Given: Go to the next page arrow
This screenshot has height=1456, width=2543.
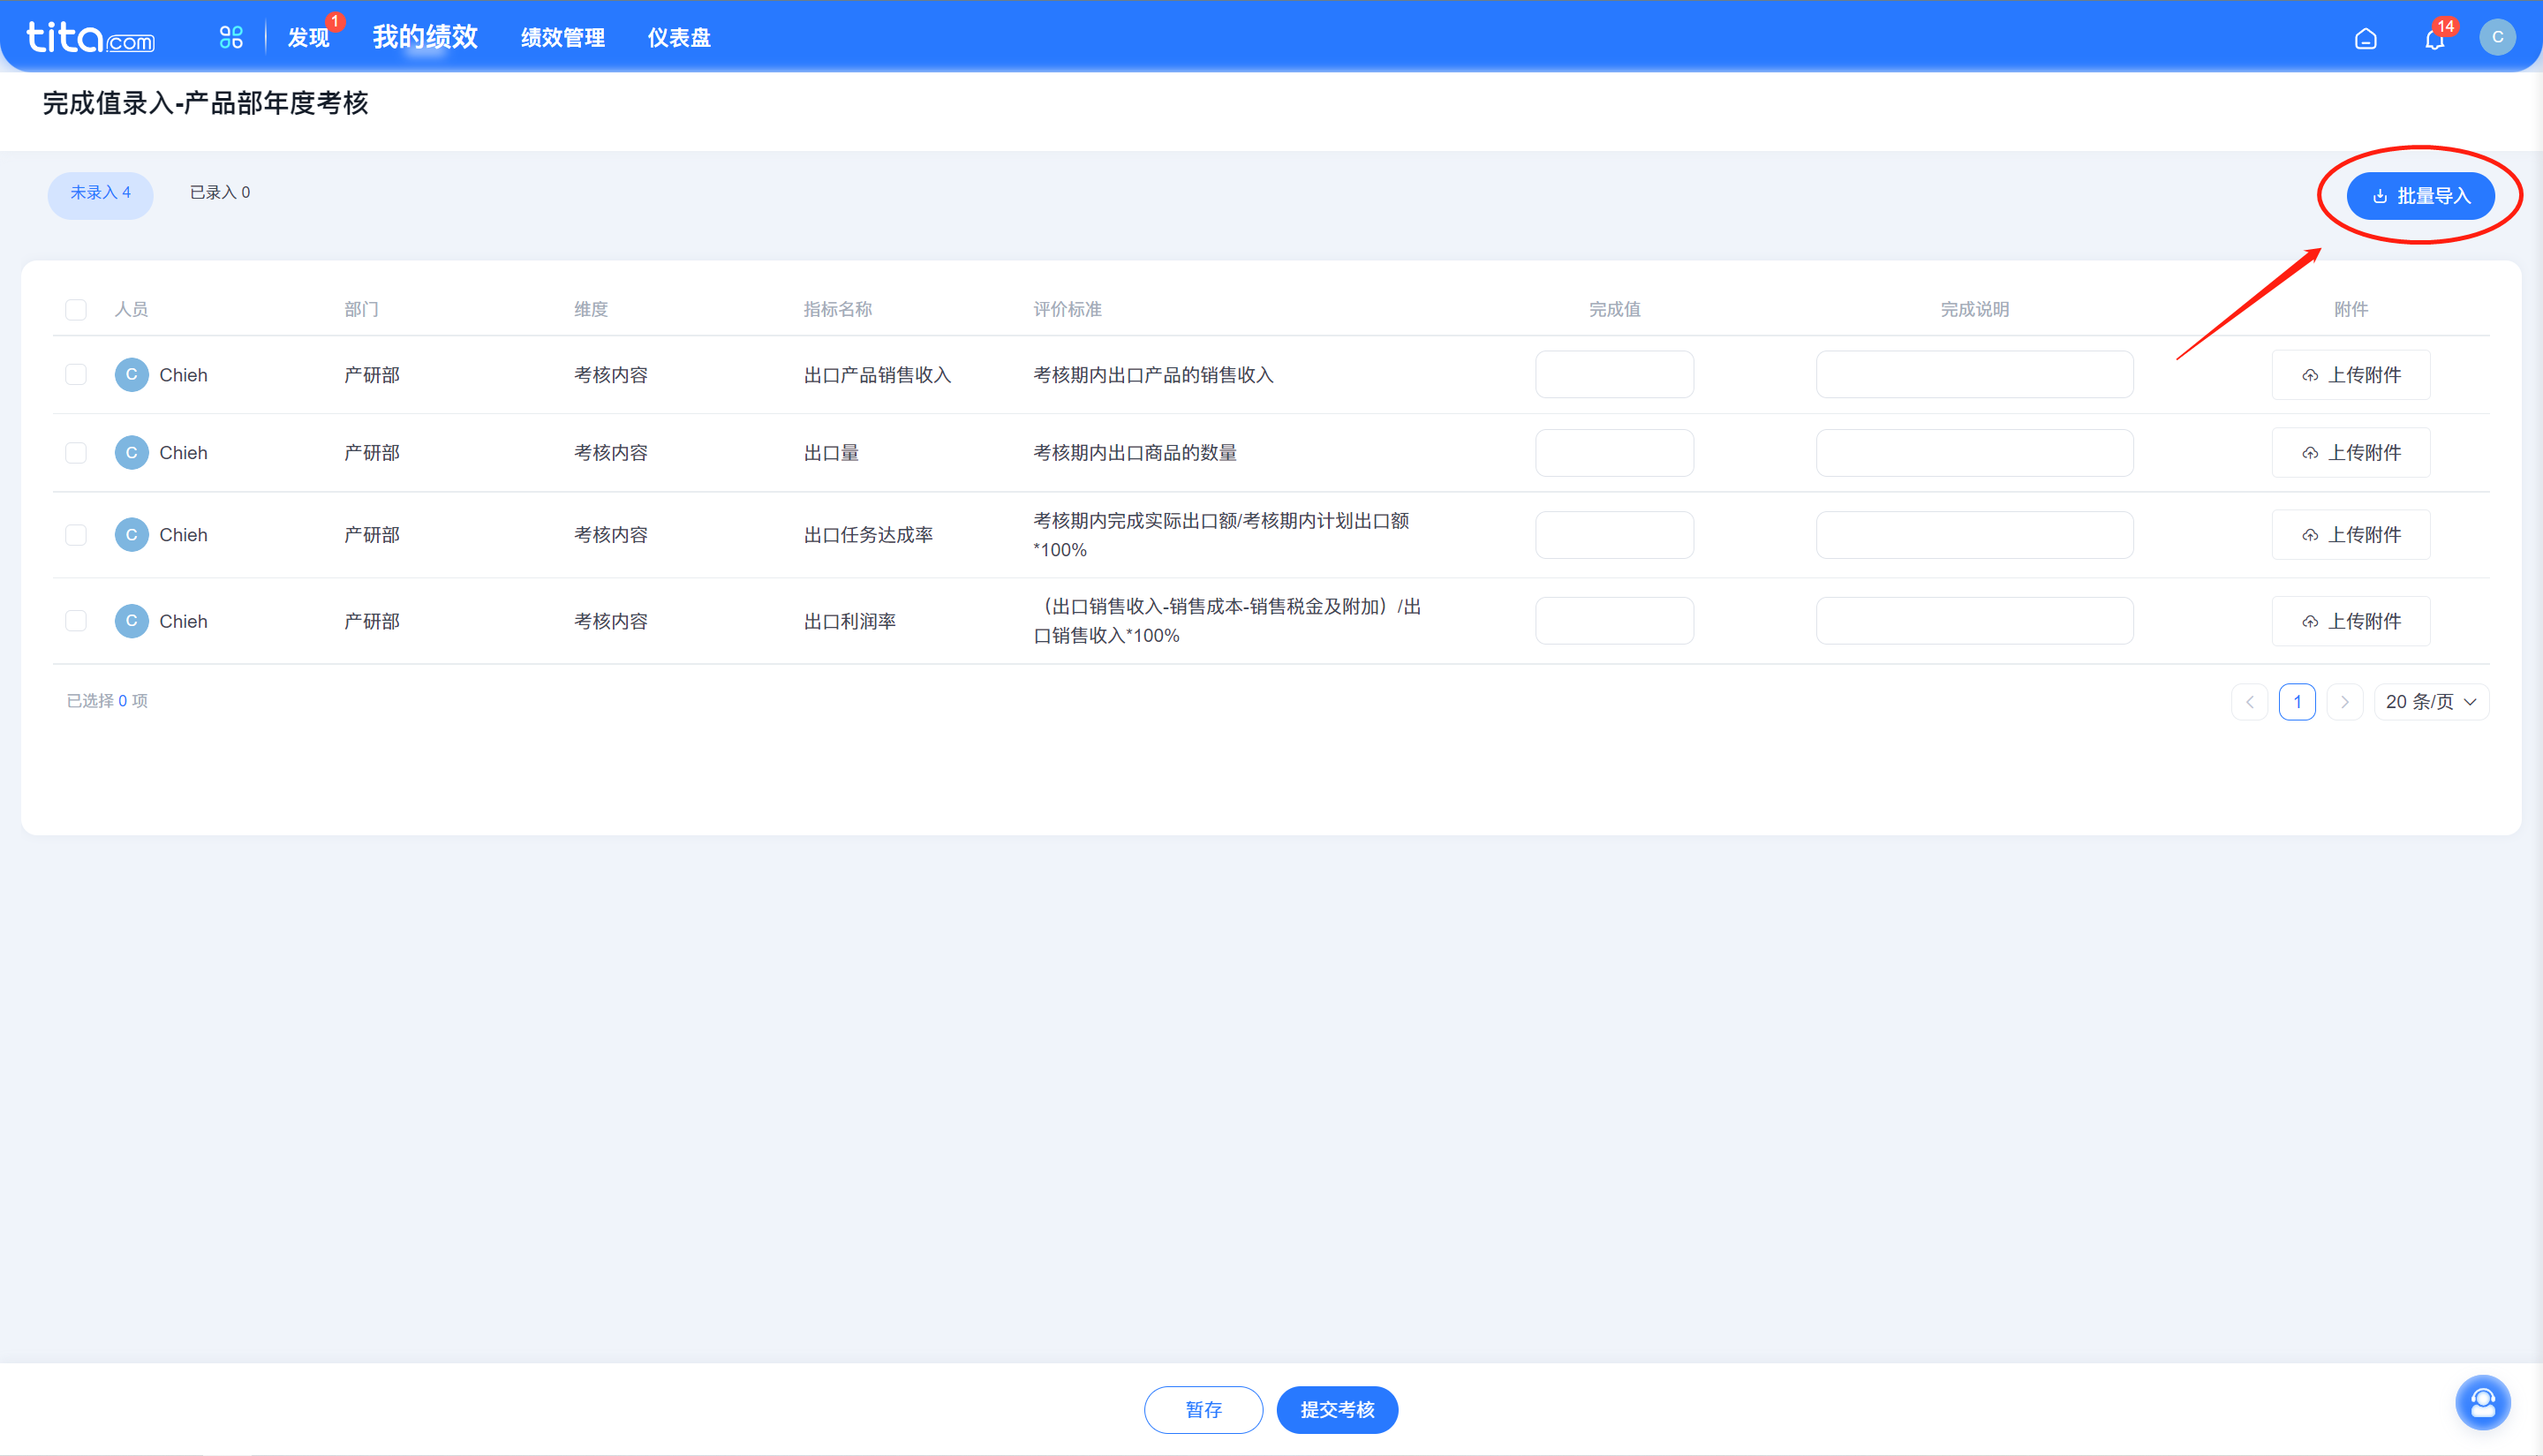Looking at the screenshot, I should [x=2344, y=701].
